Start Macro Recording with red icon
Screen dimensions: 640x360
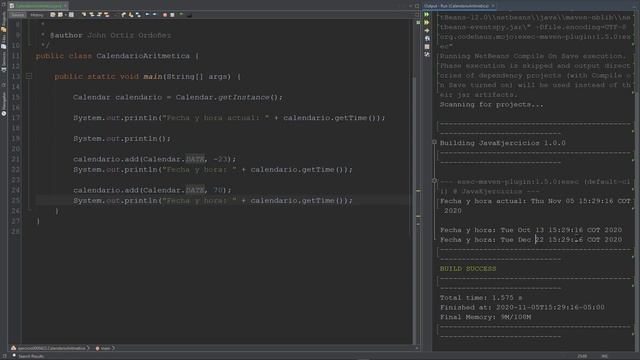(165, 15)
